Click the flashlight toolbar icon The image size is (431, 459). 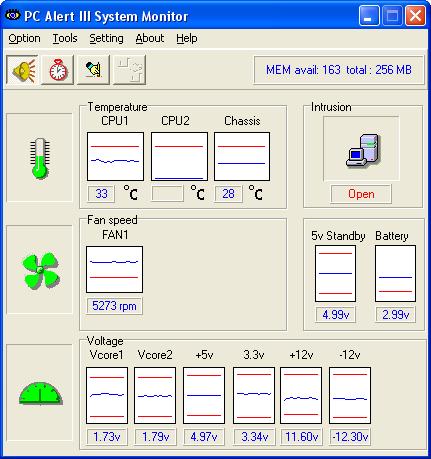pos(93,70)
